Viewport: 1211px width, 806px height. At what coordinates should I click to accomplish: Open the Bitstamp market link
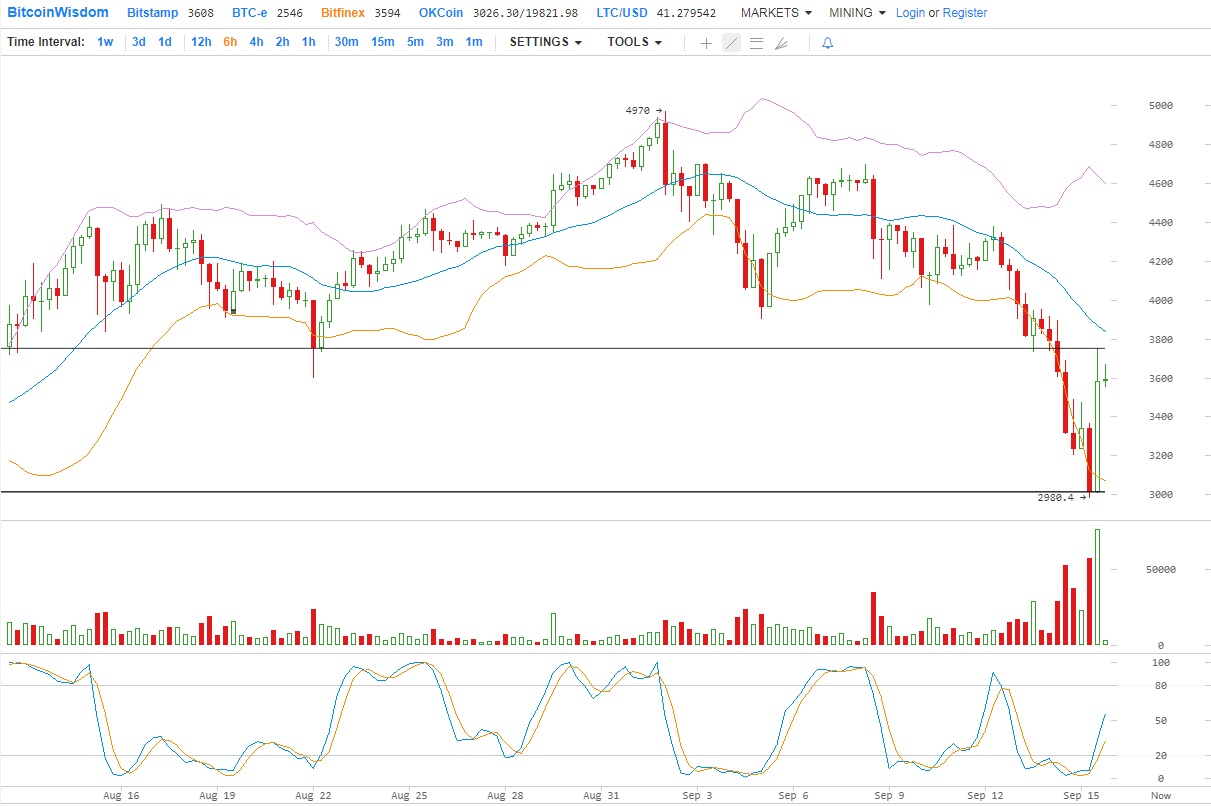152,13
